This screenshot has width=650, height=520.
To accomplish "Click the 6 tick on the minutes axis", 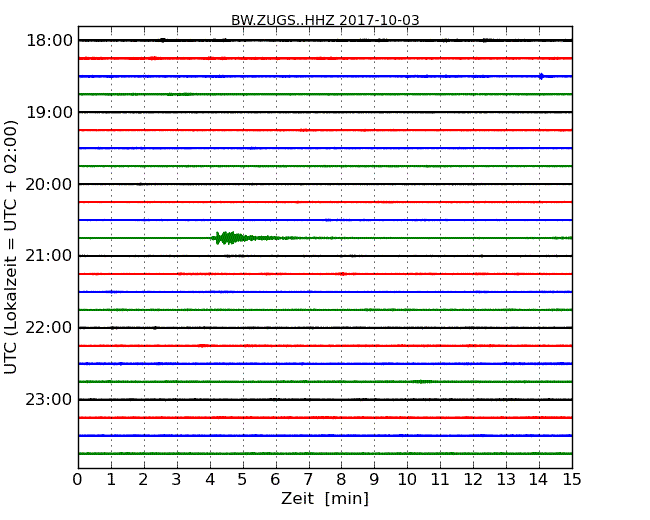I will coord(275,480).
